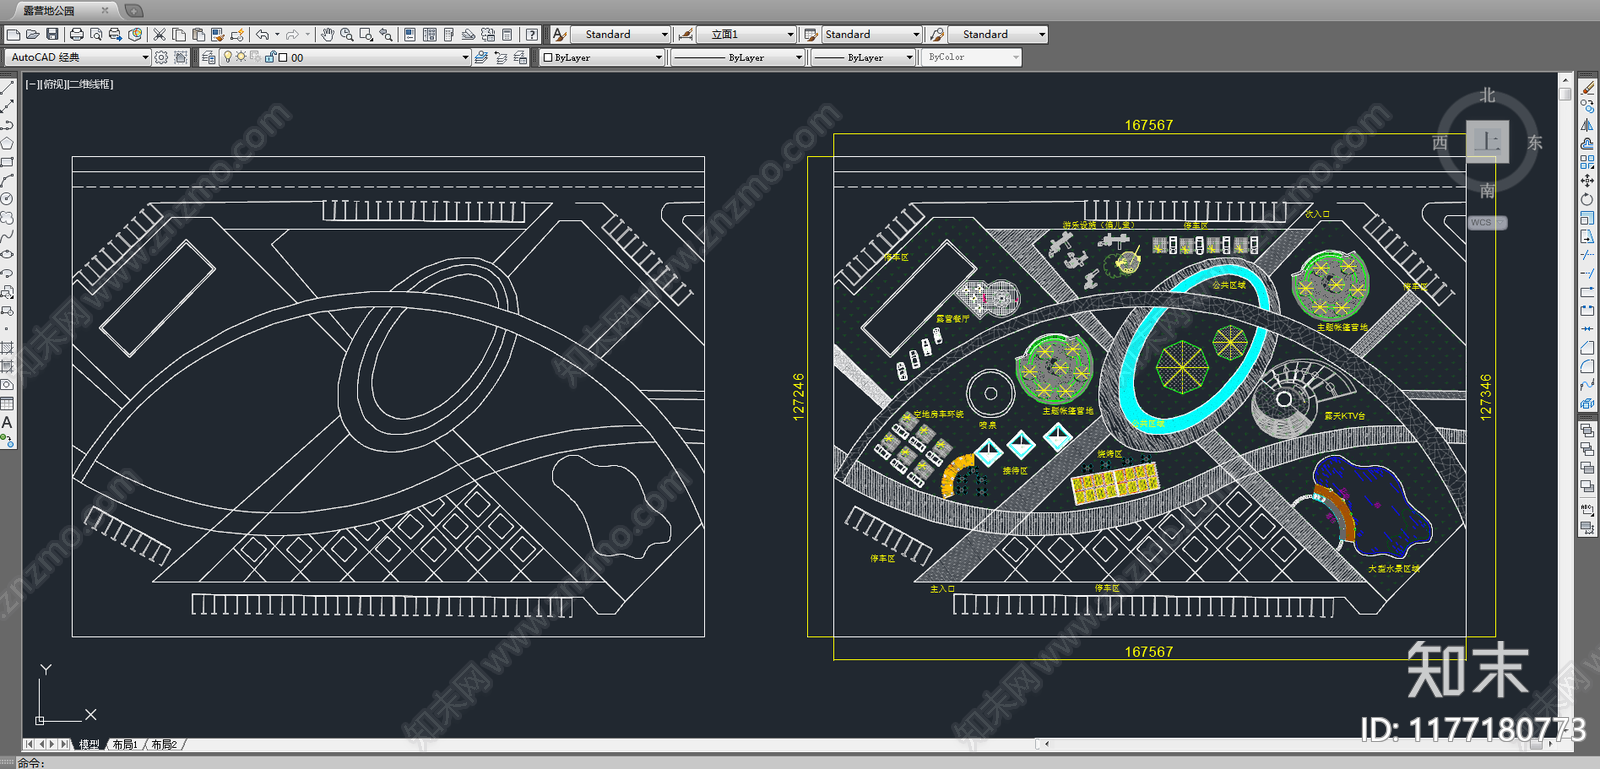Screen dimensions: 1600x769
Task: Click the 俯视 view control label
Action: pos(54,84)
